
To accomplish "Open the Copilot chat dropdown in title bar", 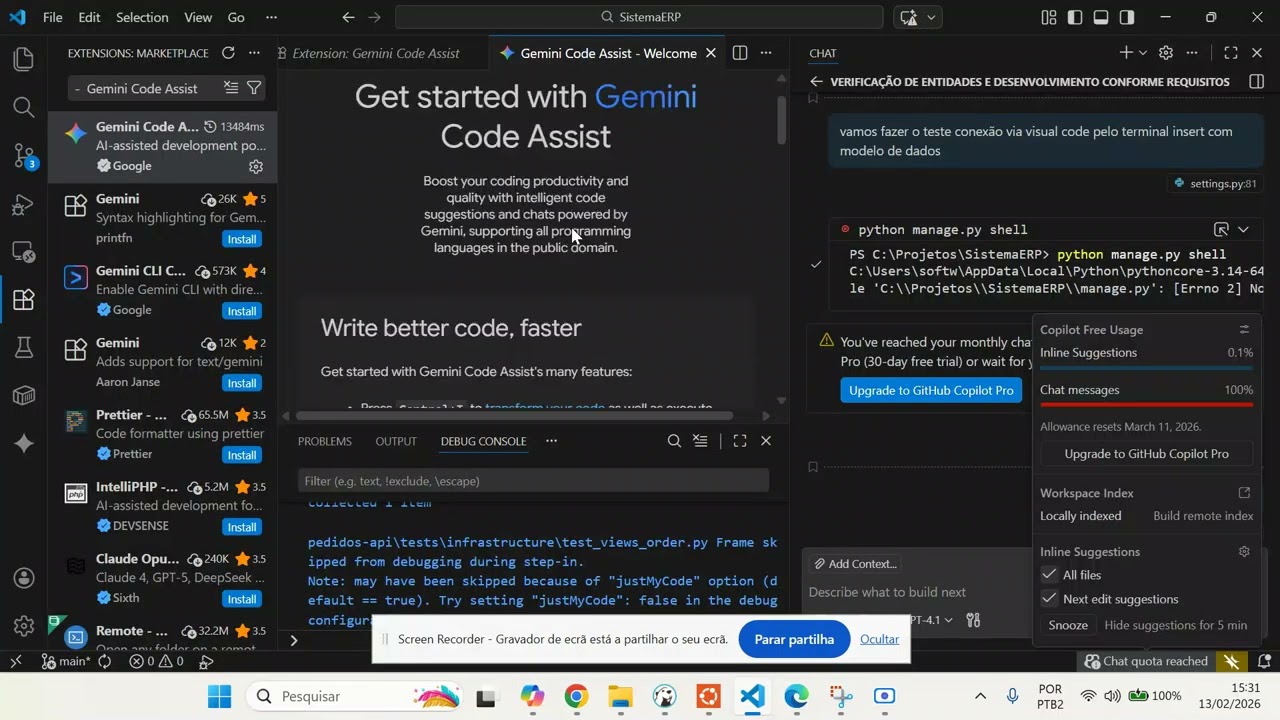I will point(932,17).
